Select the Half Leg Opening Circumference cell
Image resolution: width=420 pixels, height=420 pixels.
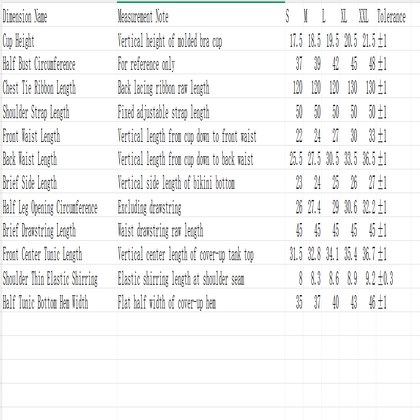[59, 207]
